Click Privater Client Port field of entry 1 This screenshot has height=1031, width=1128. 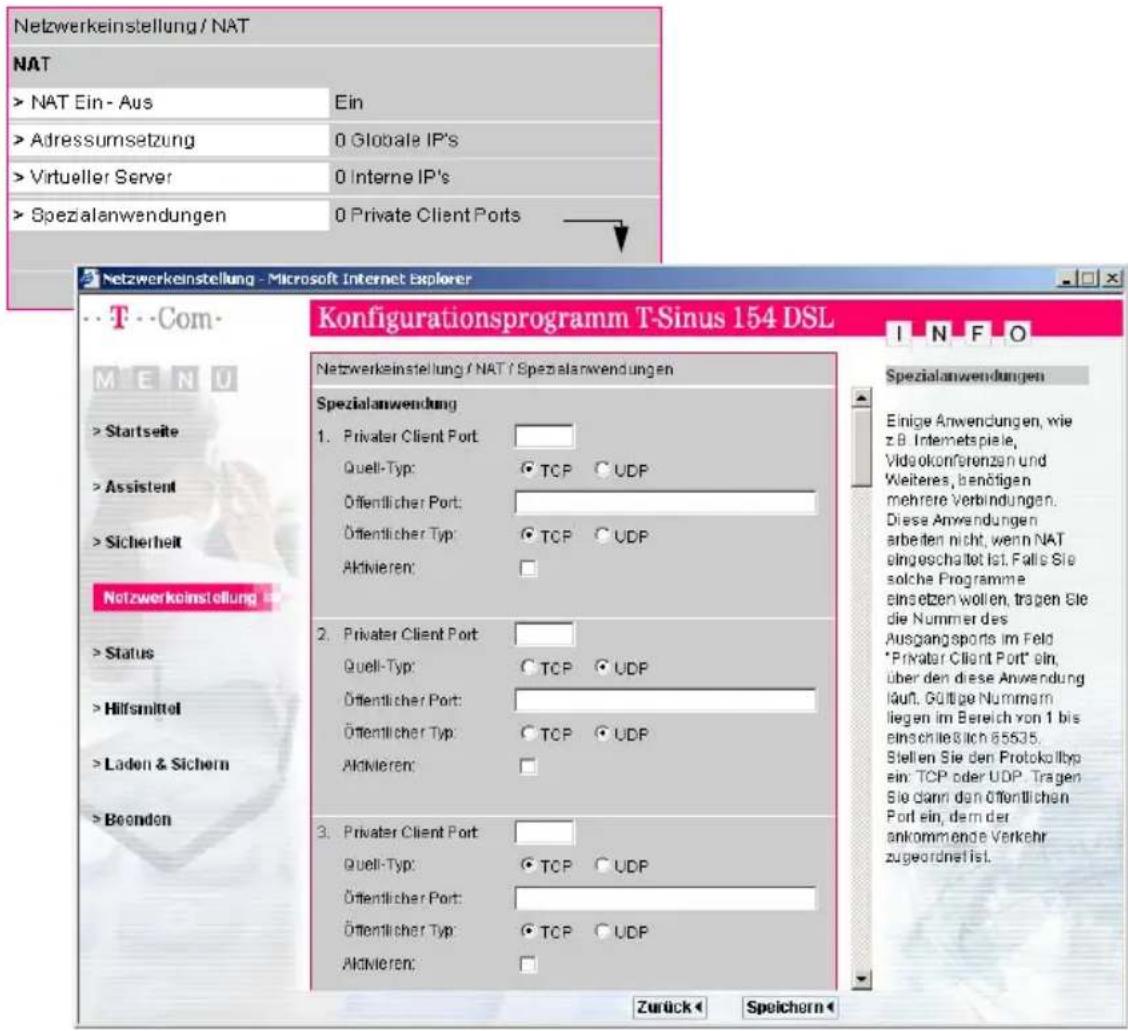(545, 436)
